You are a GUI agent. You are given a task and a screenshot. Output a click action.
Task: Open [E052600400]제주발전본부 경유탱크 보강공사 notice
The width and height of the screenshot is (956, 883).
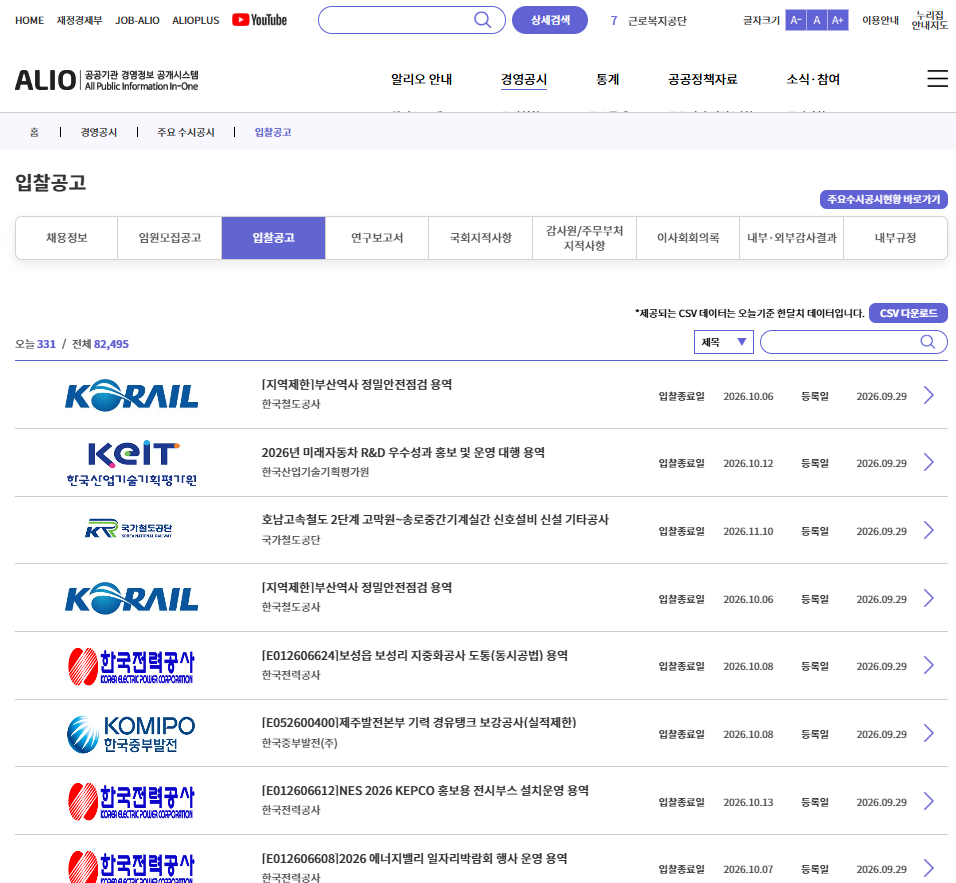tap(419, 723)
